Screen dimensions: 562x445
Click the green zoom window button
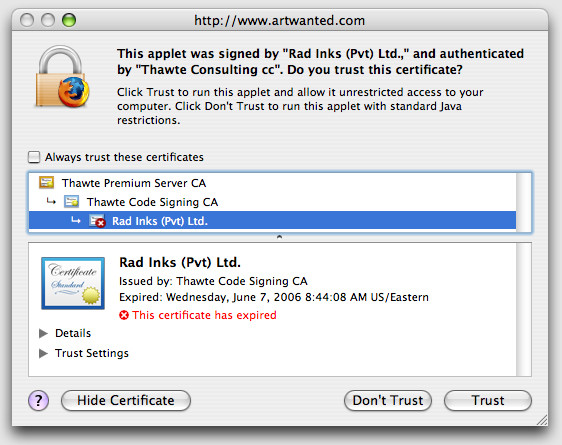pyautogui.click(x=69, y=20)
